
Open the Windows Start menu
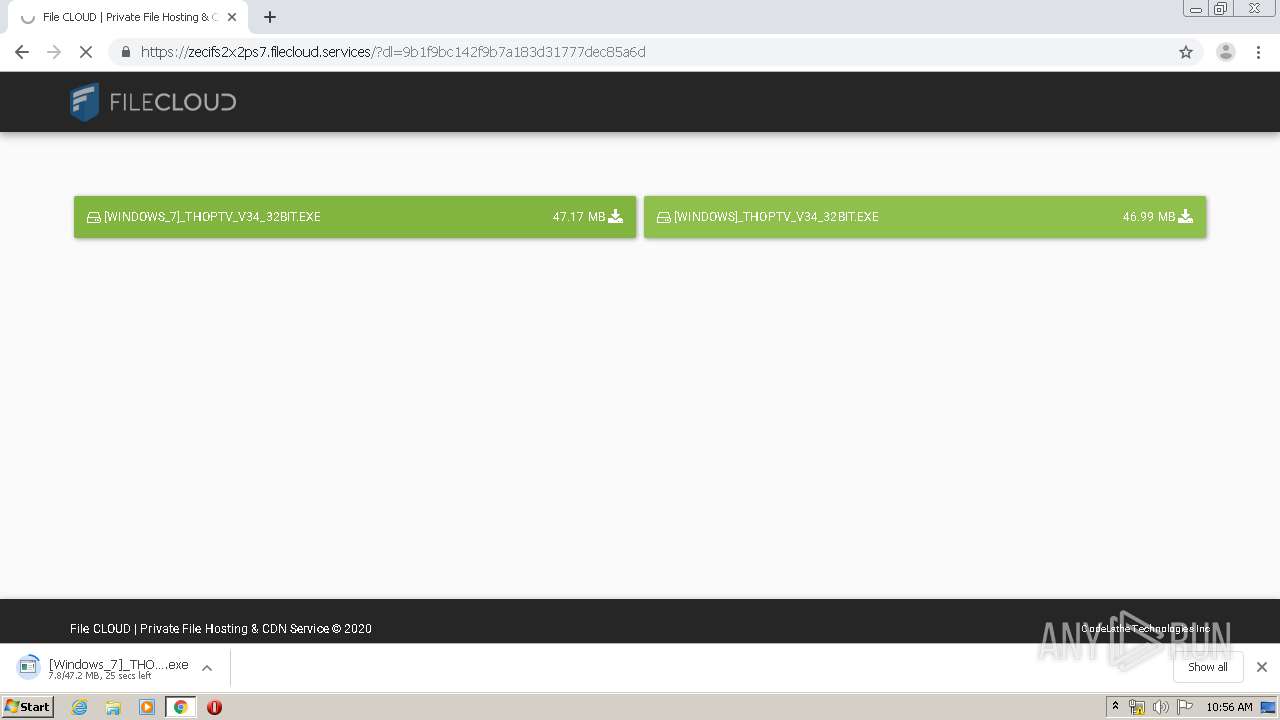tap(28, 707)
